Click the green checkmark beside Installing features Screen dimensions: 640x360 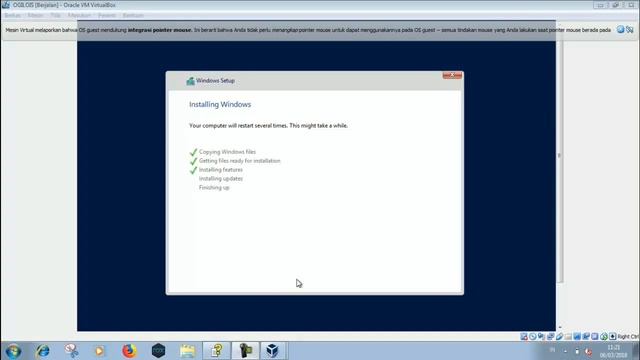point(193,170)
